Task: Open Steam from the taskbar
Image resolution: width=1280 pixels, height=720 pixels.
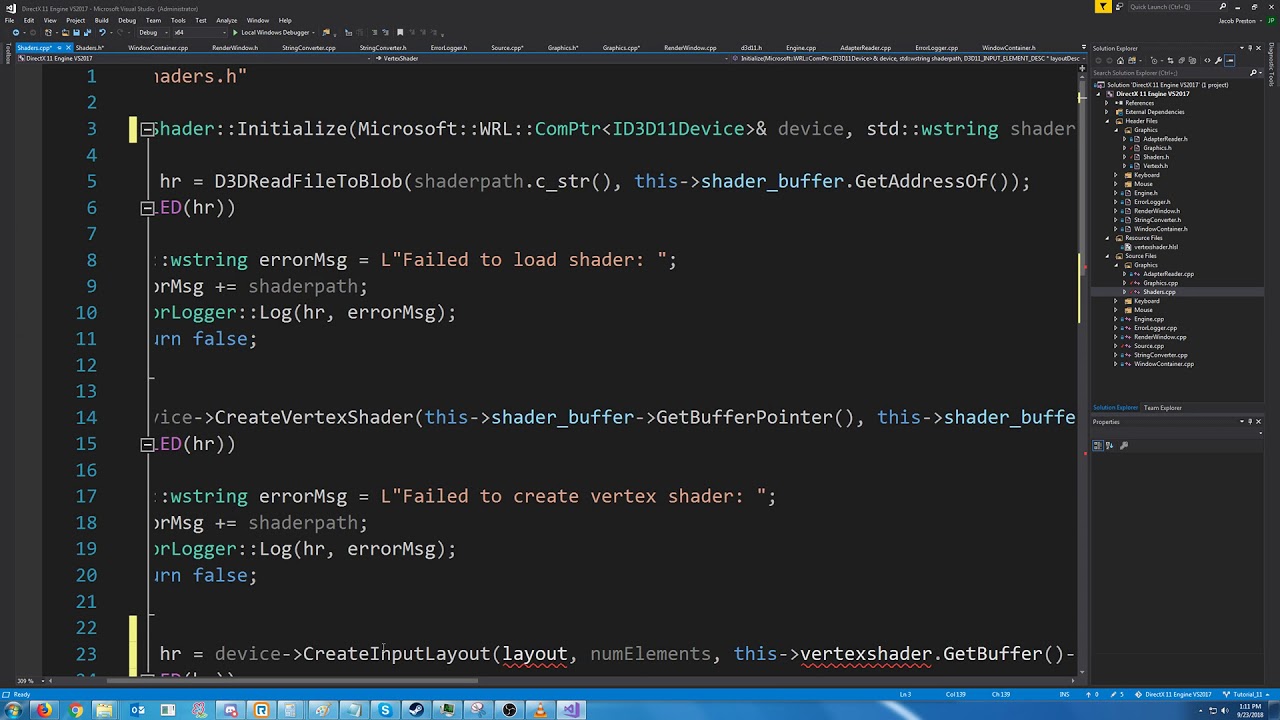Action: [416, 710]
